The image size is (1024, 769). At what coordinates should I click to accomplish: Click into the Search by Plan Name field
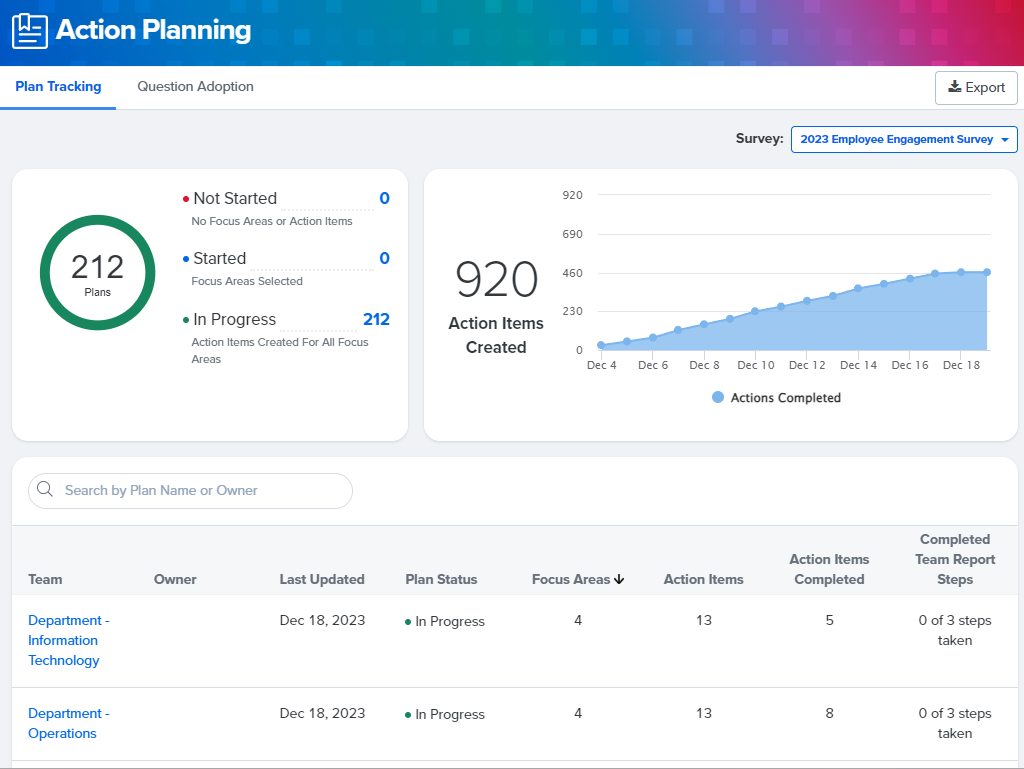pyautogui.click(x=200, y=490)
